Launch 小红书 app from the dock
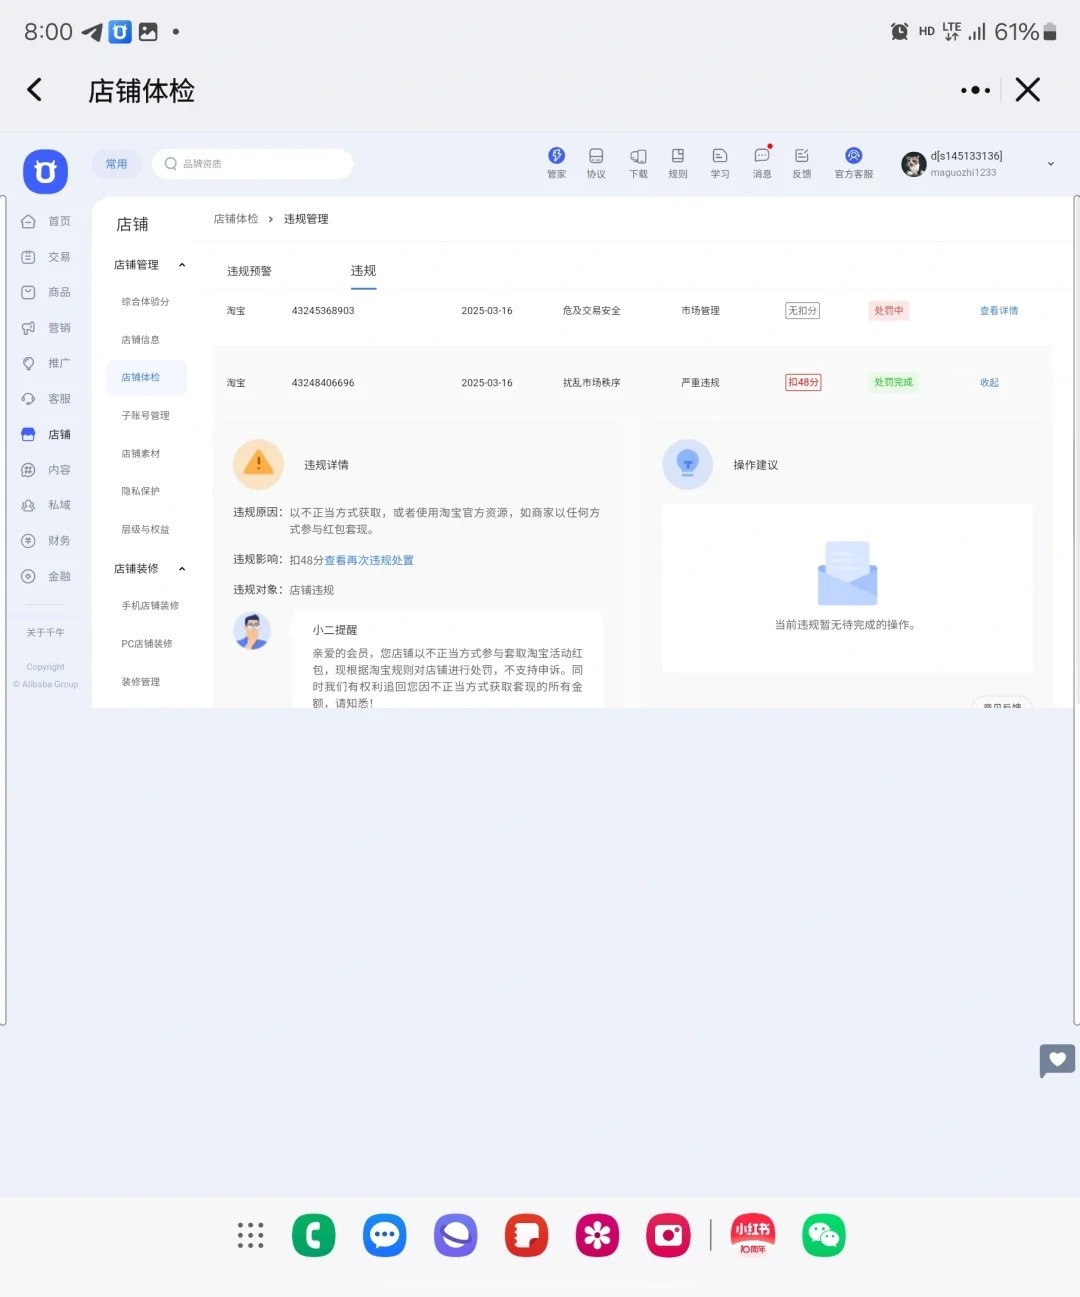1080x1297 pixels. (753, 1236)
